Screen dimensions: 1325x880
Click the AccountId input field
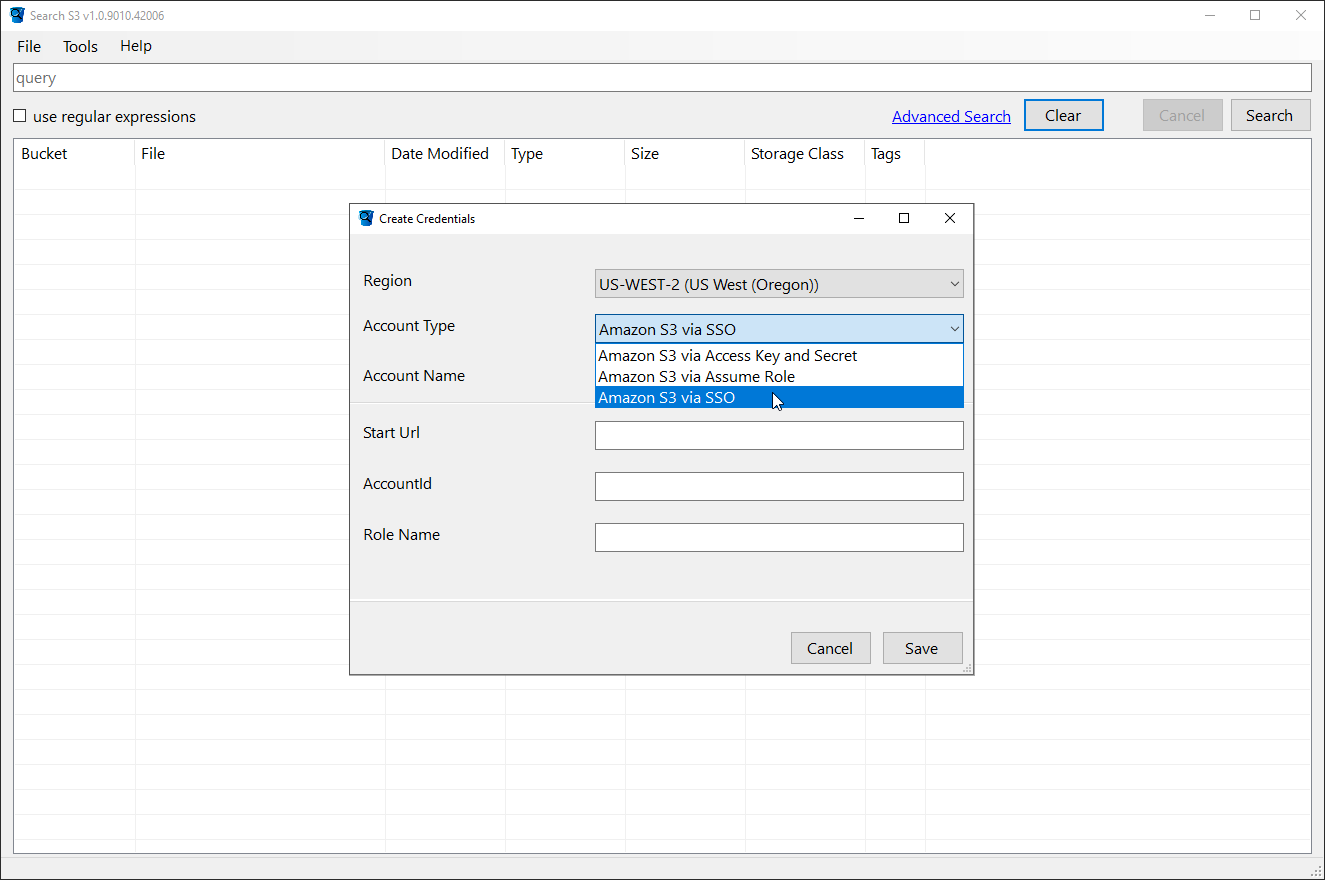click(x=779, y=487)
